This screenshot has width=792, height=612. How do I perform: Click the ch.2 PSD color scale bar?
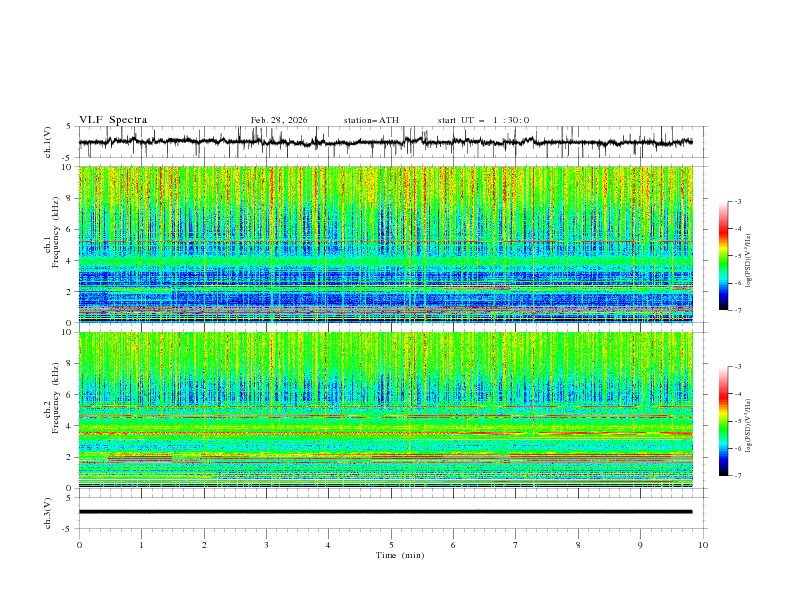723,421
